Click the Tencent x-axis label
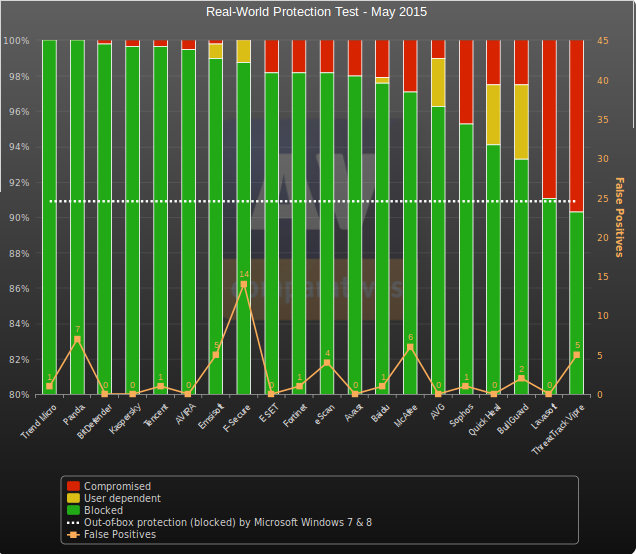This screenshot has height=554, width=636. click(155, 415)
